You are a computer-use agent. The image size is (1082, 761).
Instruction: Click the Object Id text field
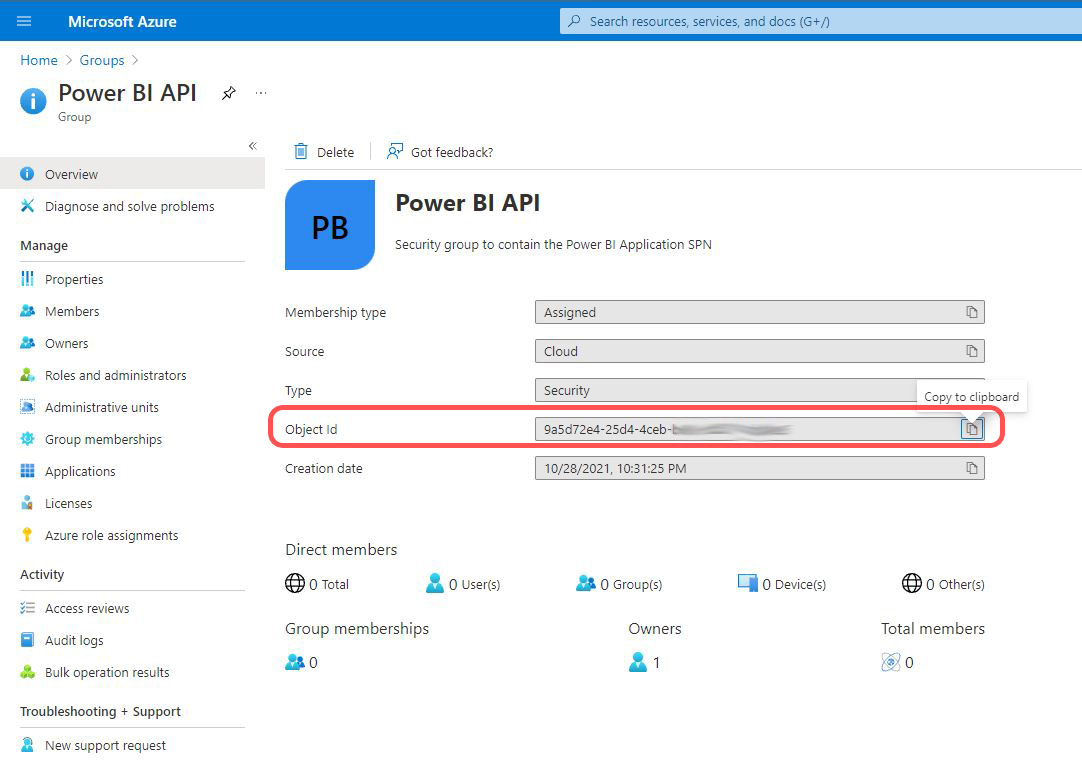tap(740, 429)
